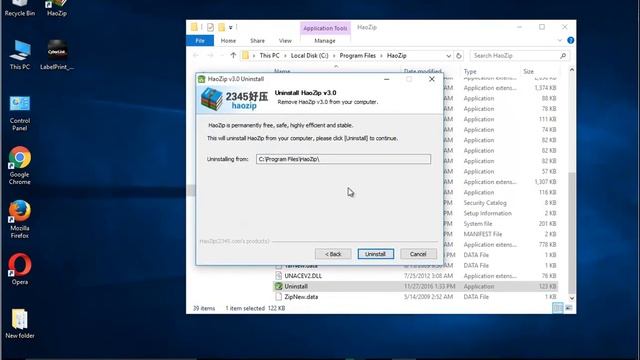Open the Customize Quick Access Toolbar arrow

[231, 28]
